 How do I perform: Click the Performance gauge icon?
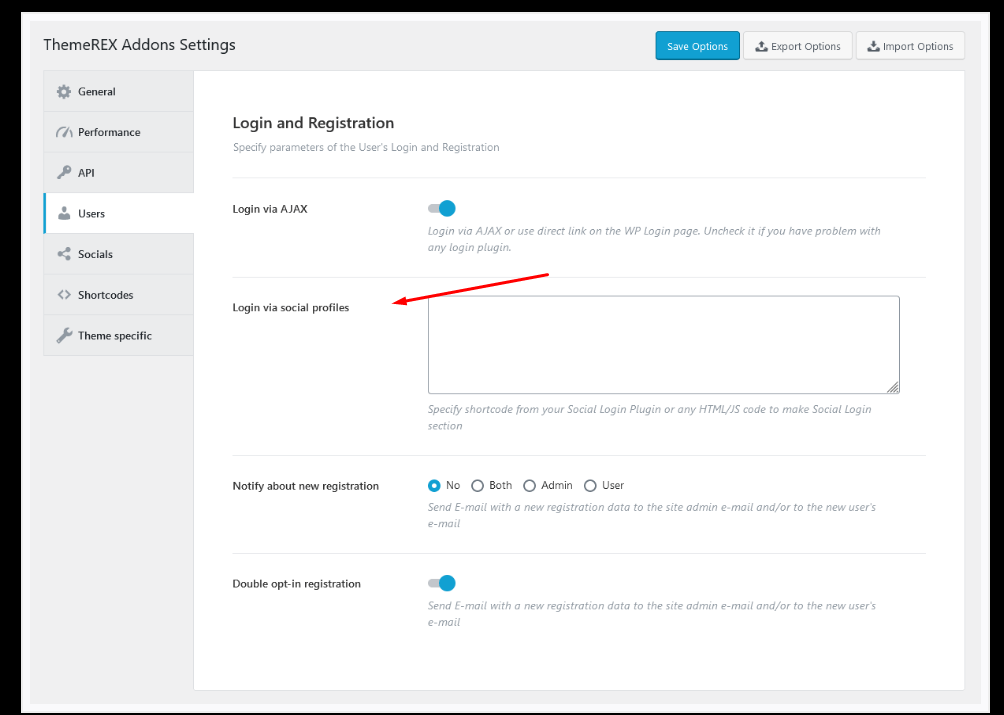pos(64,133)
